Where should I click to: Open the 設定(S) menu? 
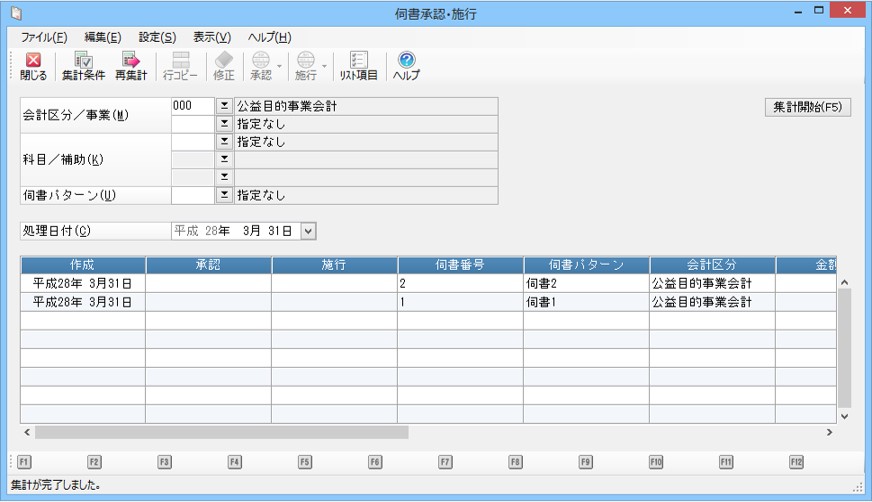click(157, 37)
